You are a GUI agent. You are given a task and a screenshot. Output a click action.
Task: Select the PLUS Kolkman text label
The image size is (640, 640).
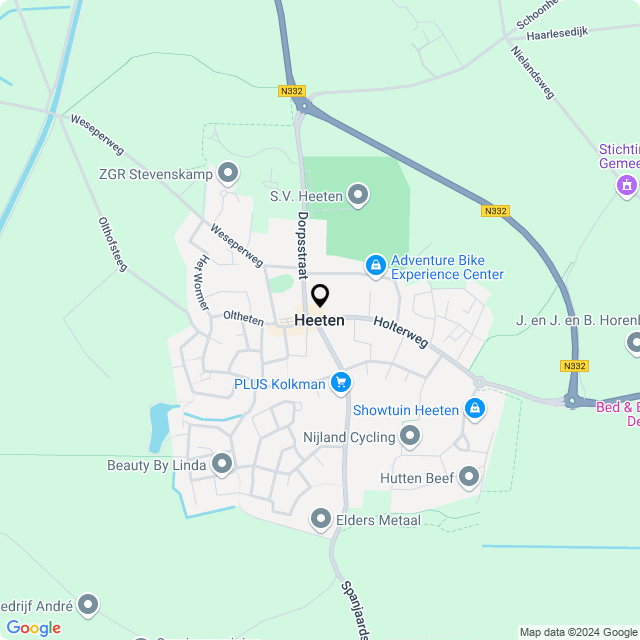(x=280, y=384)
